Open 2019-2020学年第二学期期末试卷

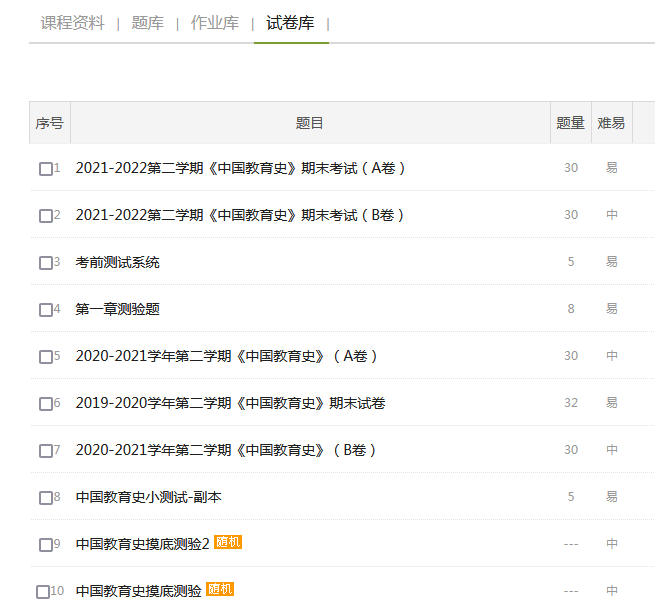pyautogui.click(x=230, y=403)
